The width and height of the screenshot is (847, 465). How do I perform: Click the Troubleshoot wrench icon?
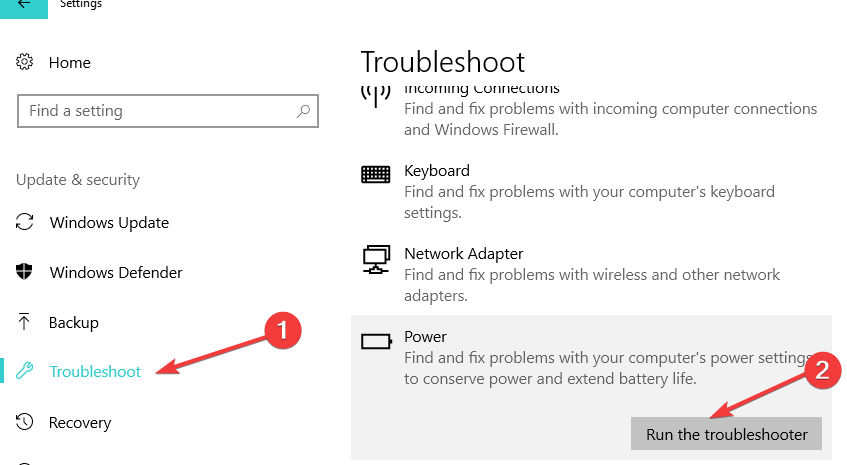(26, 372)
